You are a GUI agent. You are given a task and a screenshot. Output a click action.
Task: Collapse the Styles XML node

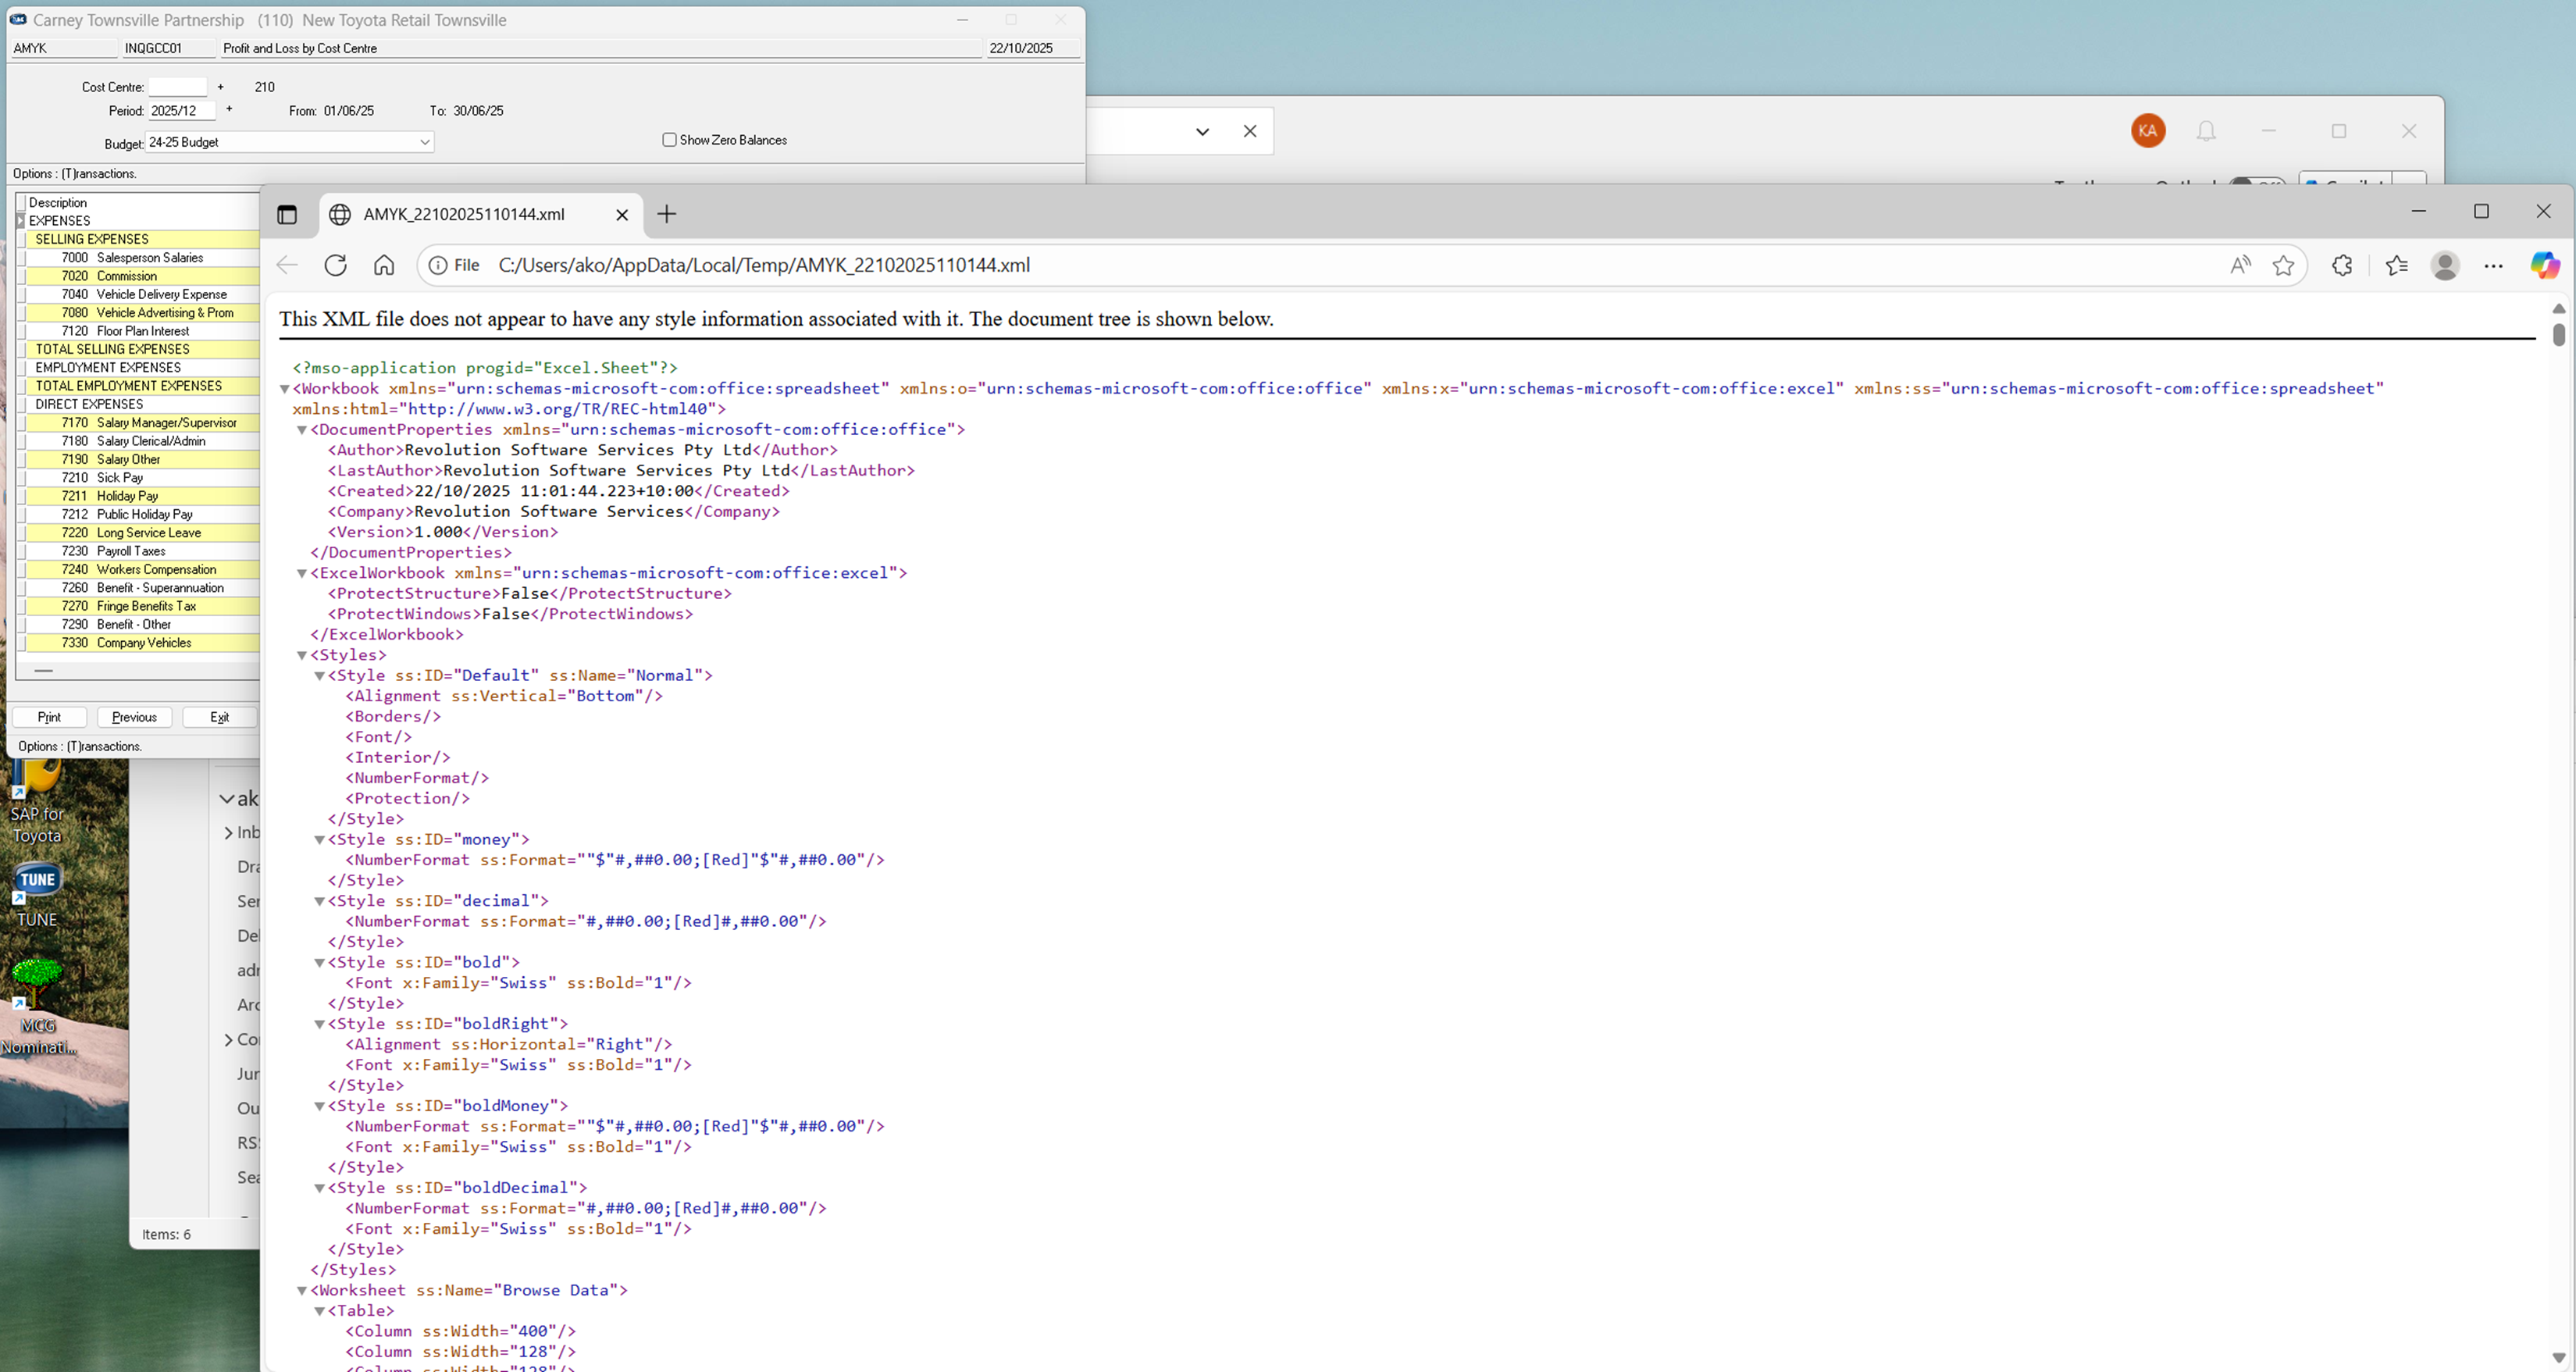301,655
